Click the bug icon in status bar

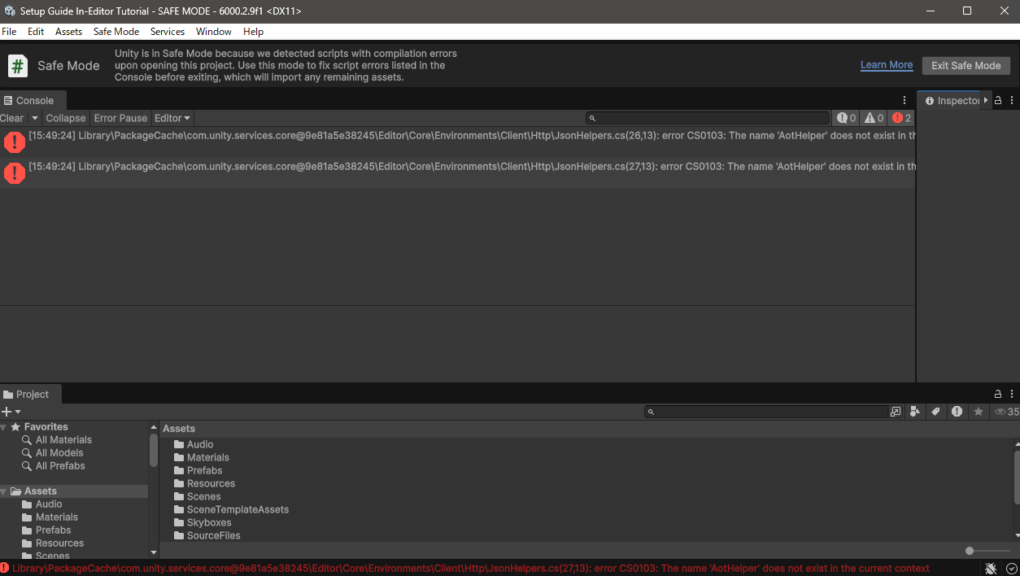(990, 568)
